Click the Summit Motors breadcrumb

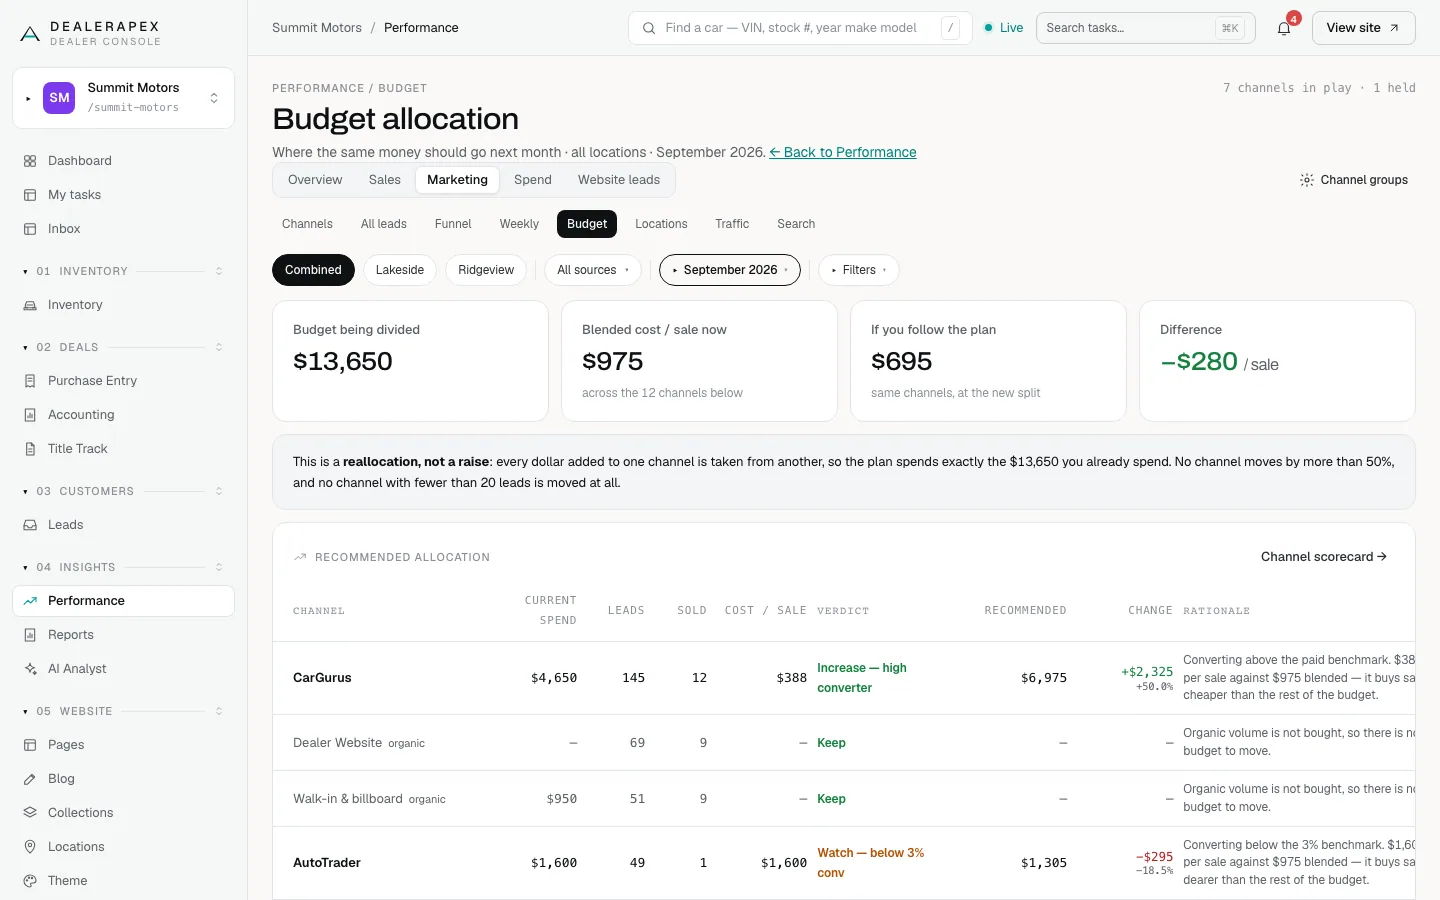pos(317,28)
